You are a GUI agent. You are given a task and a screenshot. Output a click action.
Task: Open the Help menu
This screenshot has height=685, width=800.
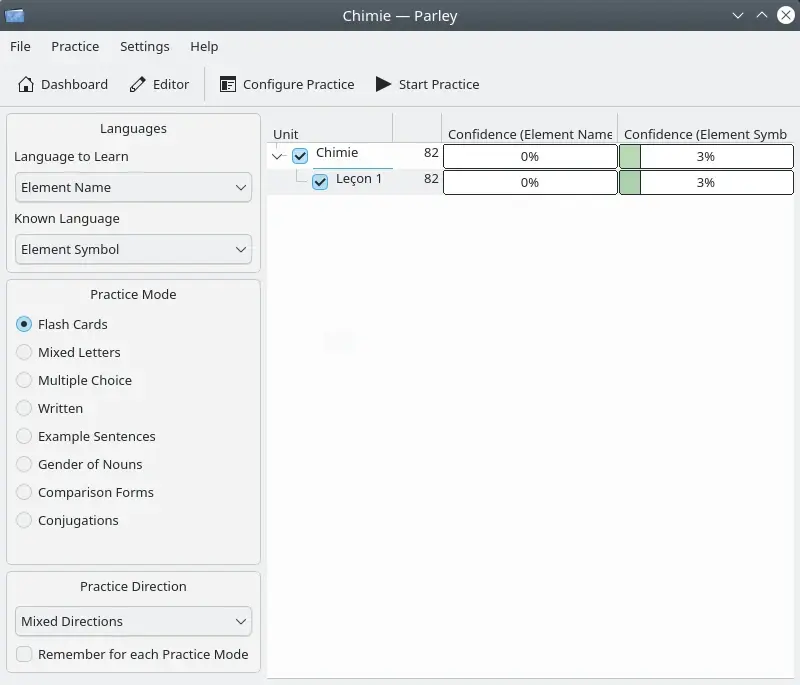tap(204, 46)
